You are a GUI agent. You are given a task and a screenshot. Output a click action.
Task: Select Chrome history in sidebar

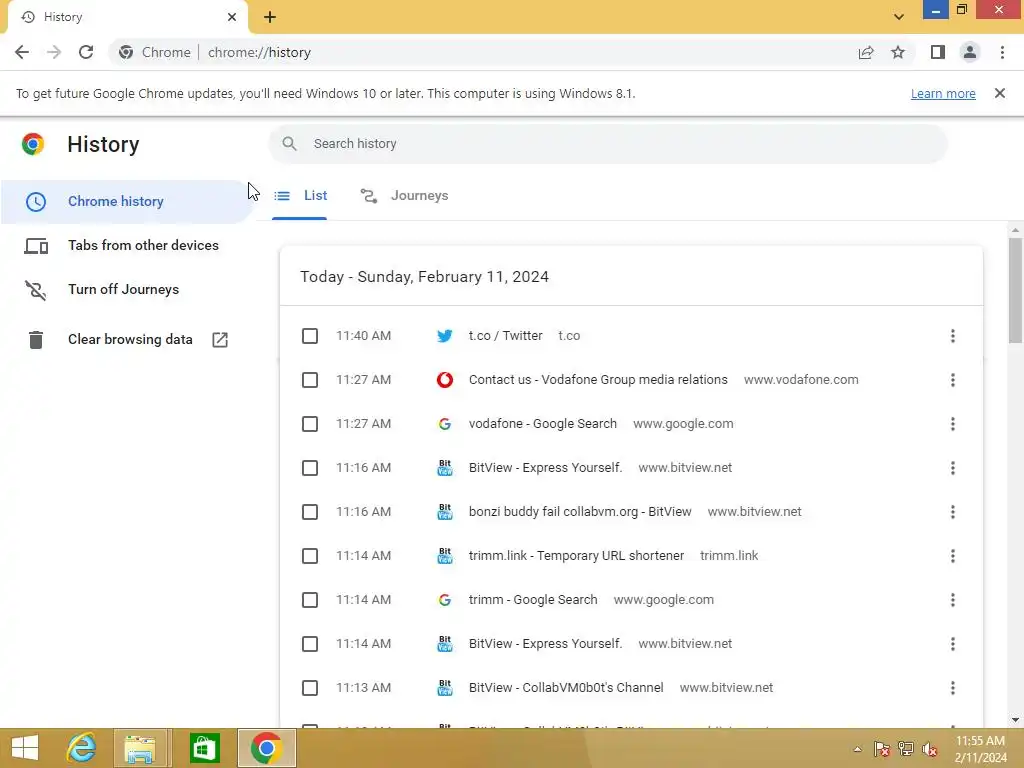[x=127, y=201]
